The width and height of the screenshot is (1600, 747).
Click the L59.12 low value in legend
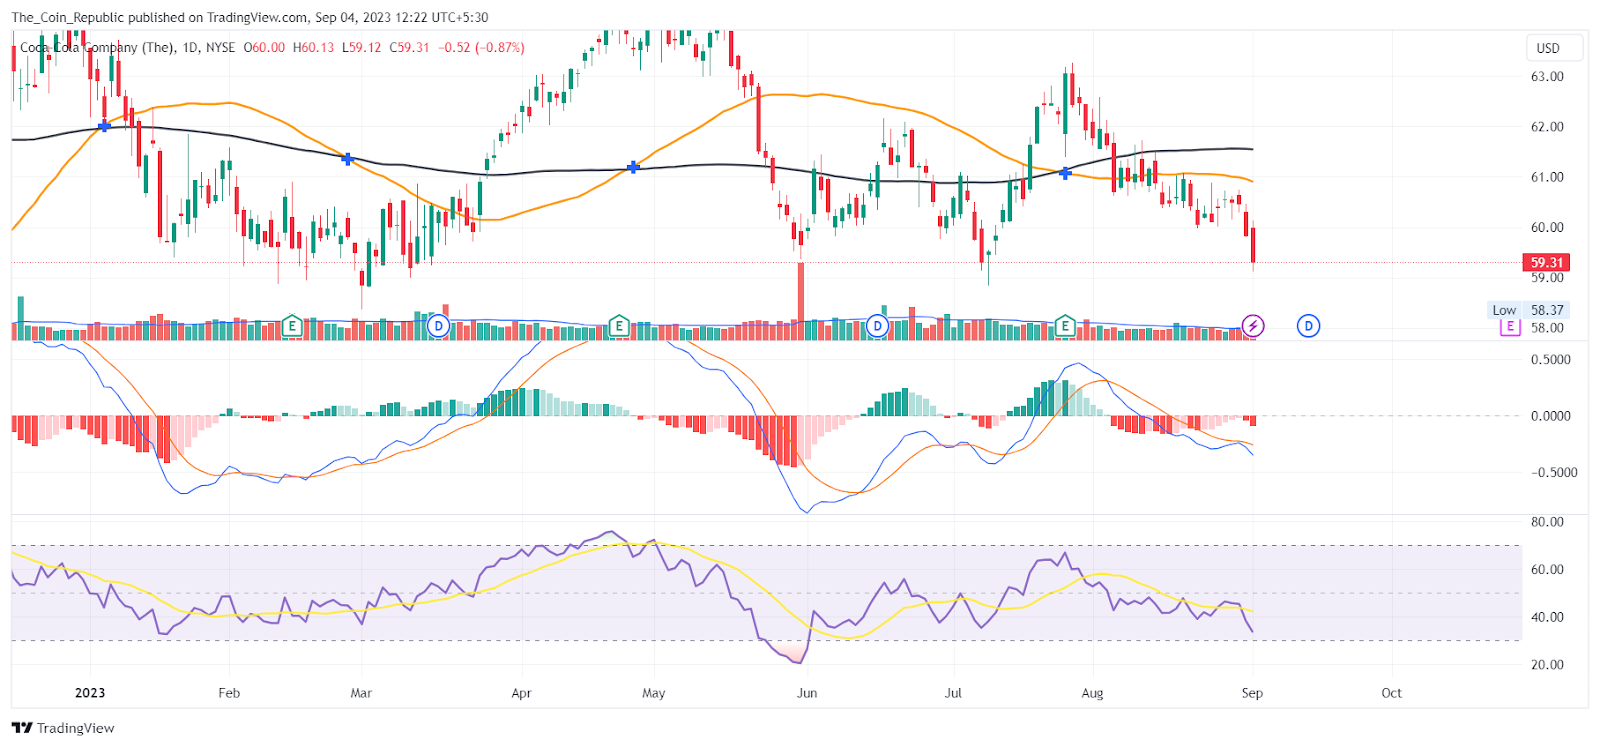tap(361, 47)
